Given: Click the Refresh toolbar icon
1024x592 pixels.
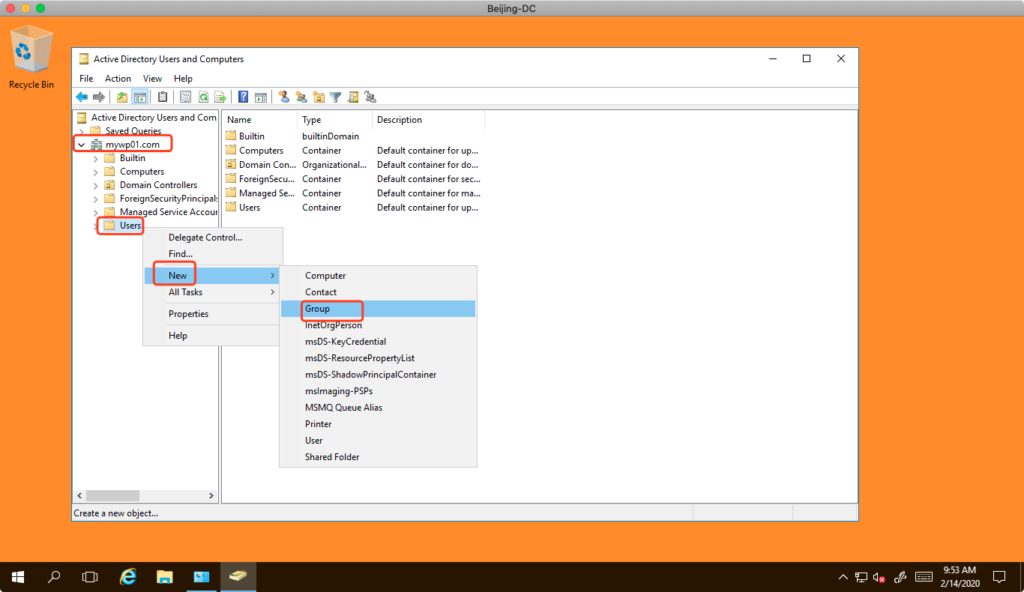Looking at the screenshot, I should tap(203, 97).
